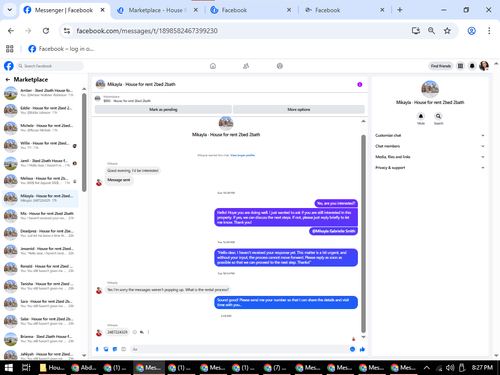Open Melissa's House for rent conversation
Screen dimensions: 500x375
[40, 181]
